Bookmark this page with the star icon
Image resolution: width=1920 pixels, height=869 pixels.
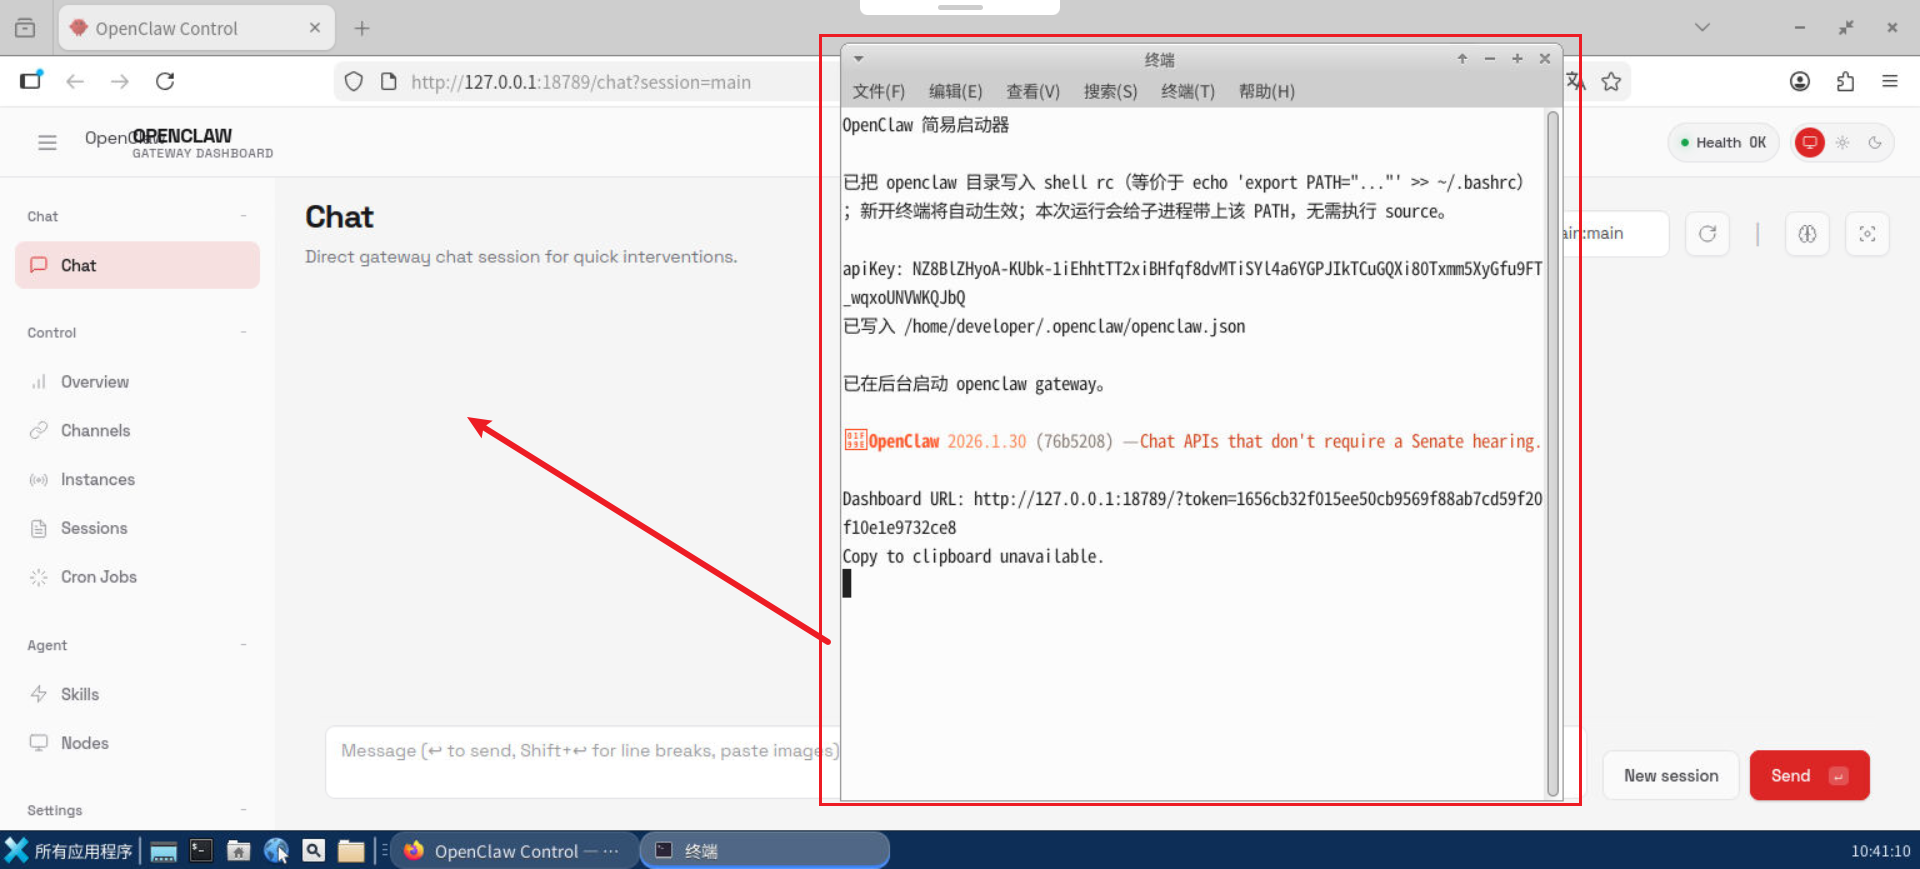click(1611, 82)
